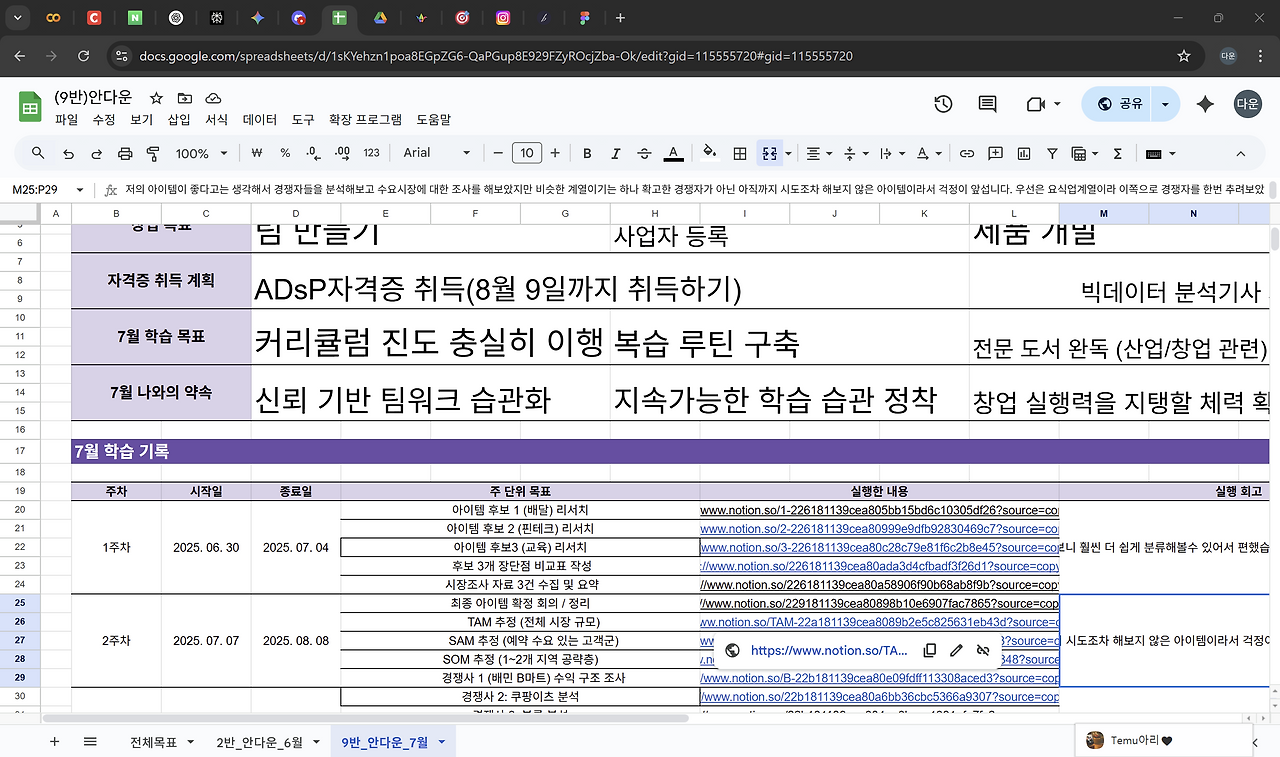Create a filter with the funnel icon
This screenshot has height=757, width=1280.
(1052, 153)
